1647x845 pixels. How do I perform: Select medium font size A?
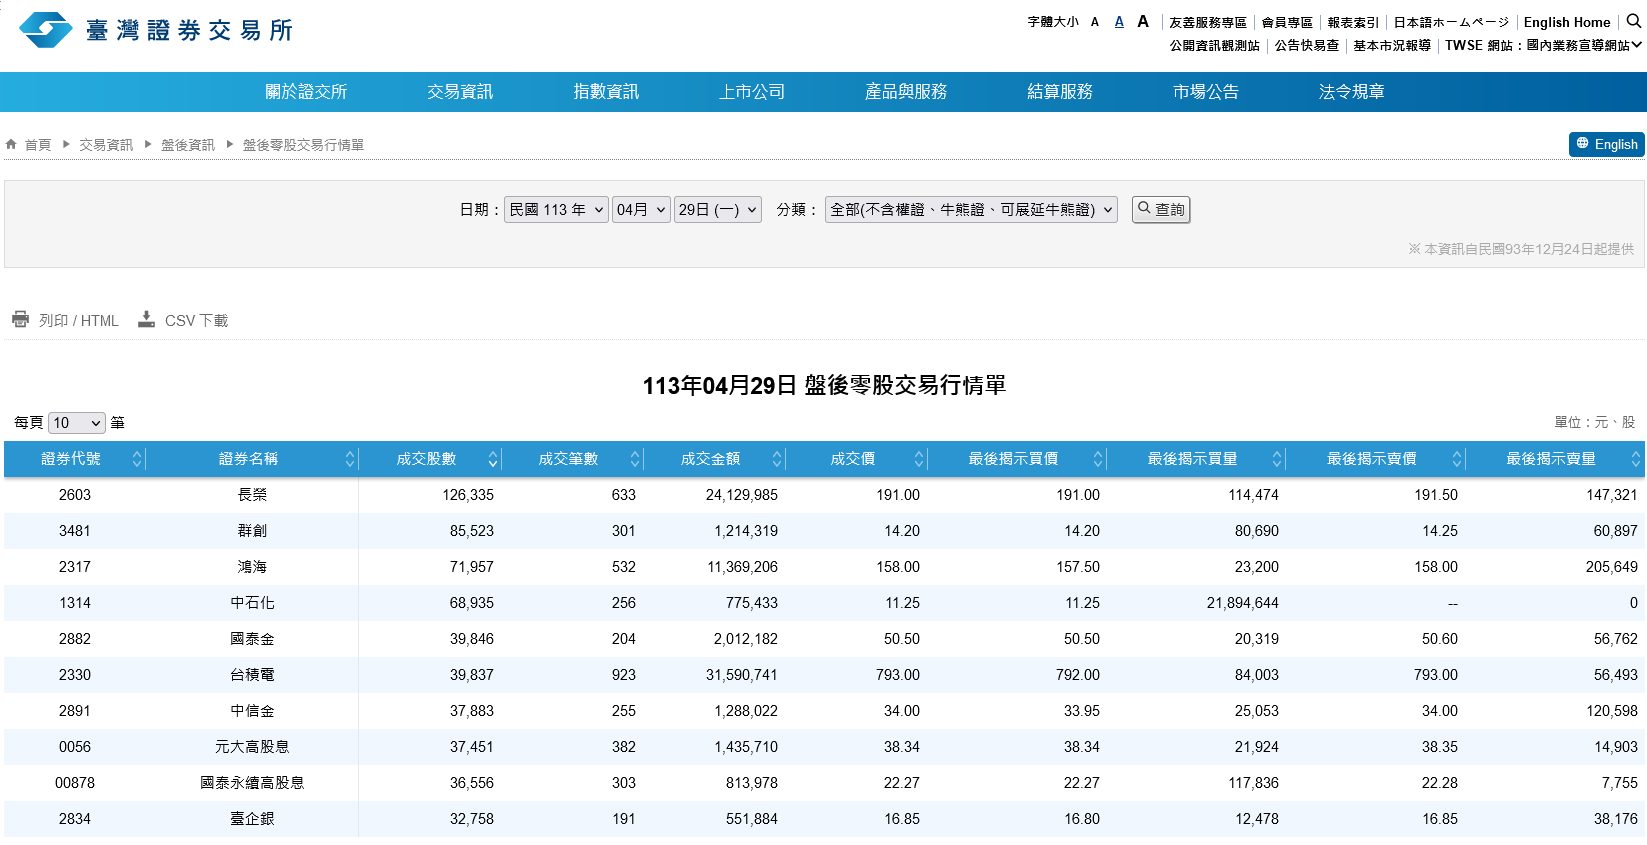[x=1119, y=22]
